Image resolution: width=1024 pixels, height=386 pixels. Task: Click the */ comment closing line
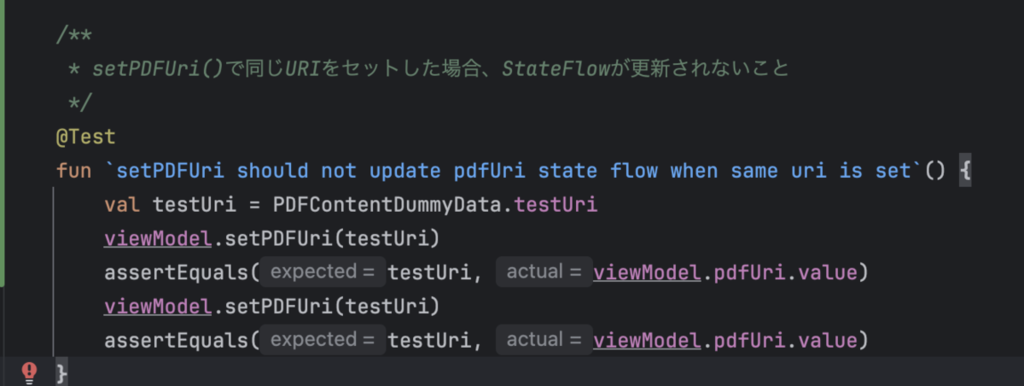(80, 103)
